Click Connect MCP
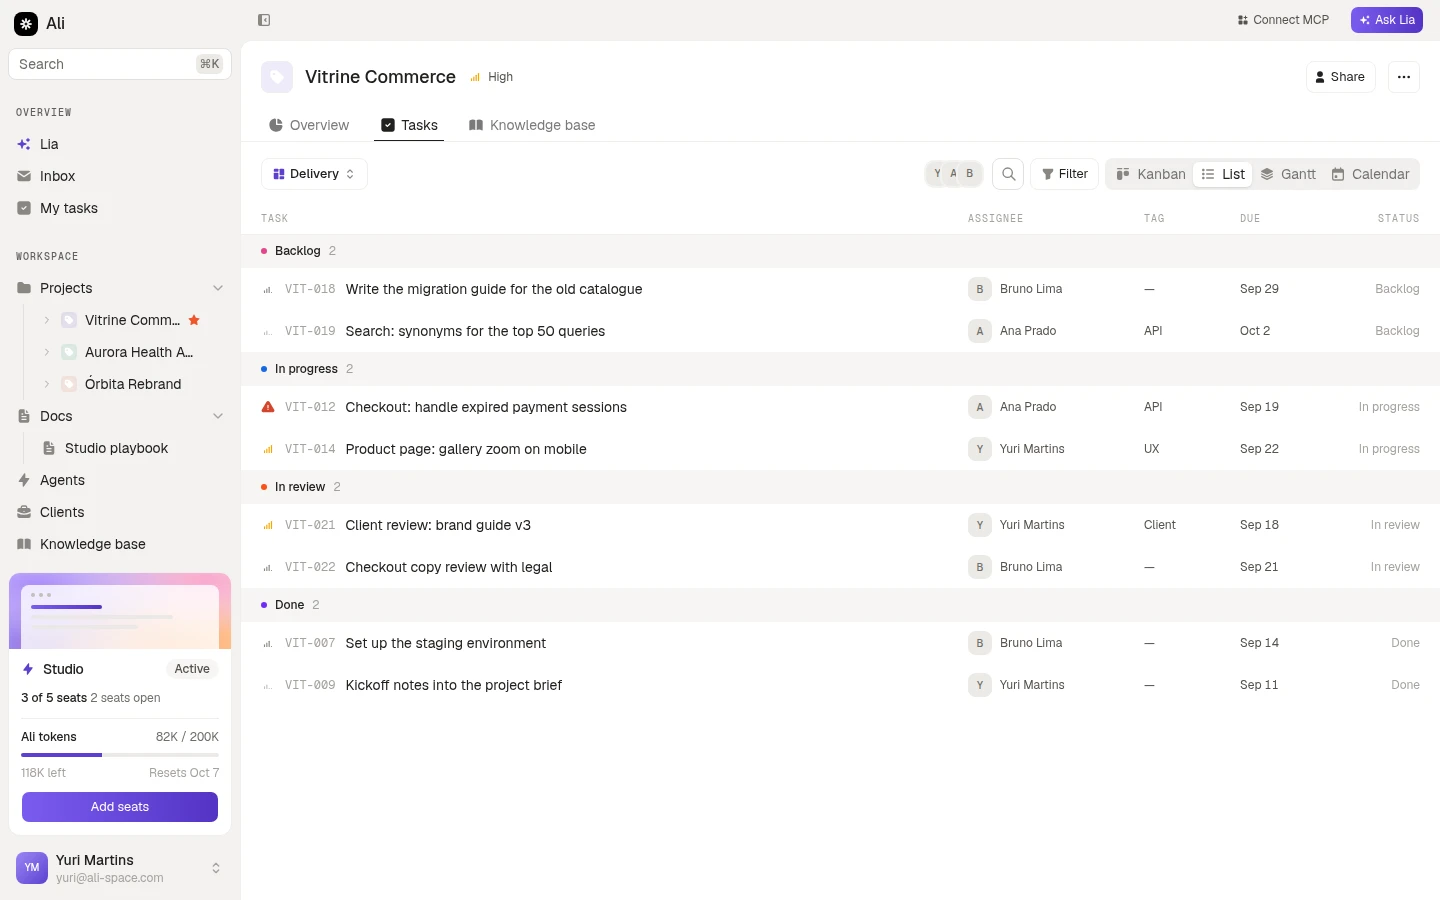Viewport: 1440px width, 900px height. tap(1283, 20)
